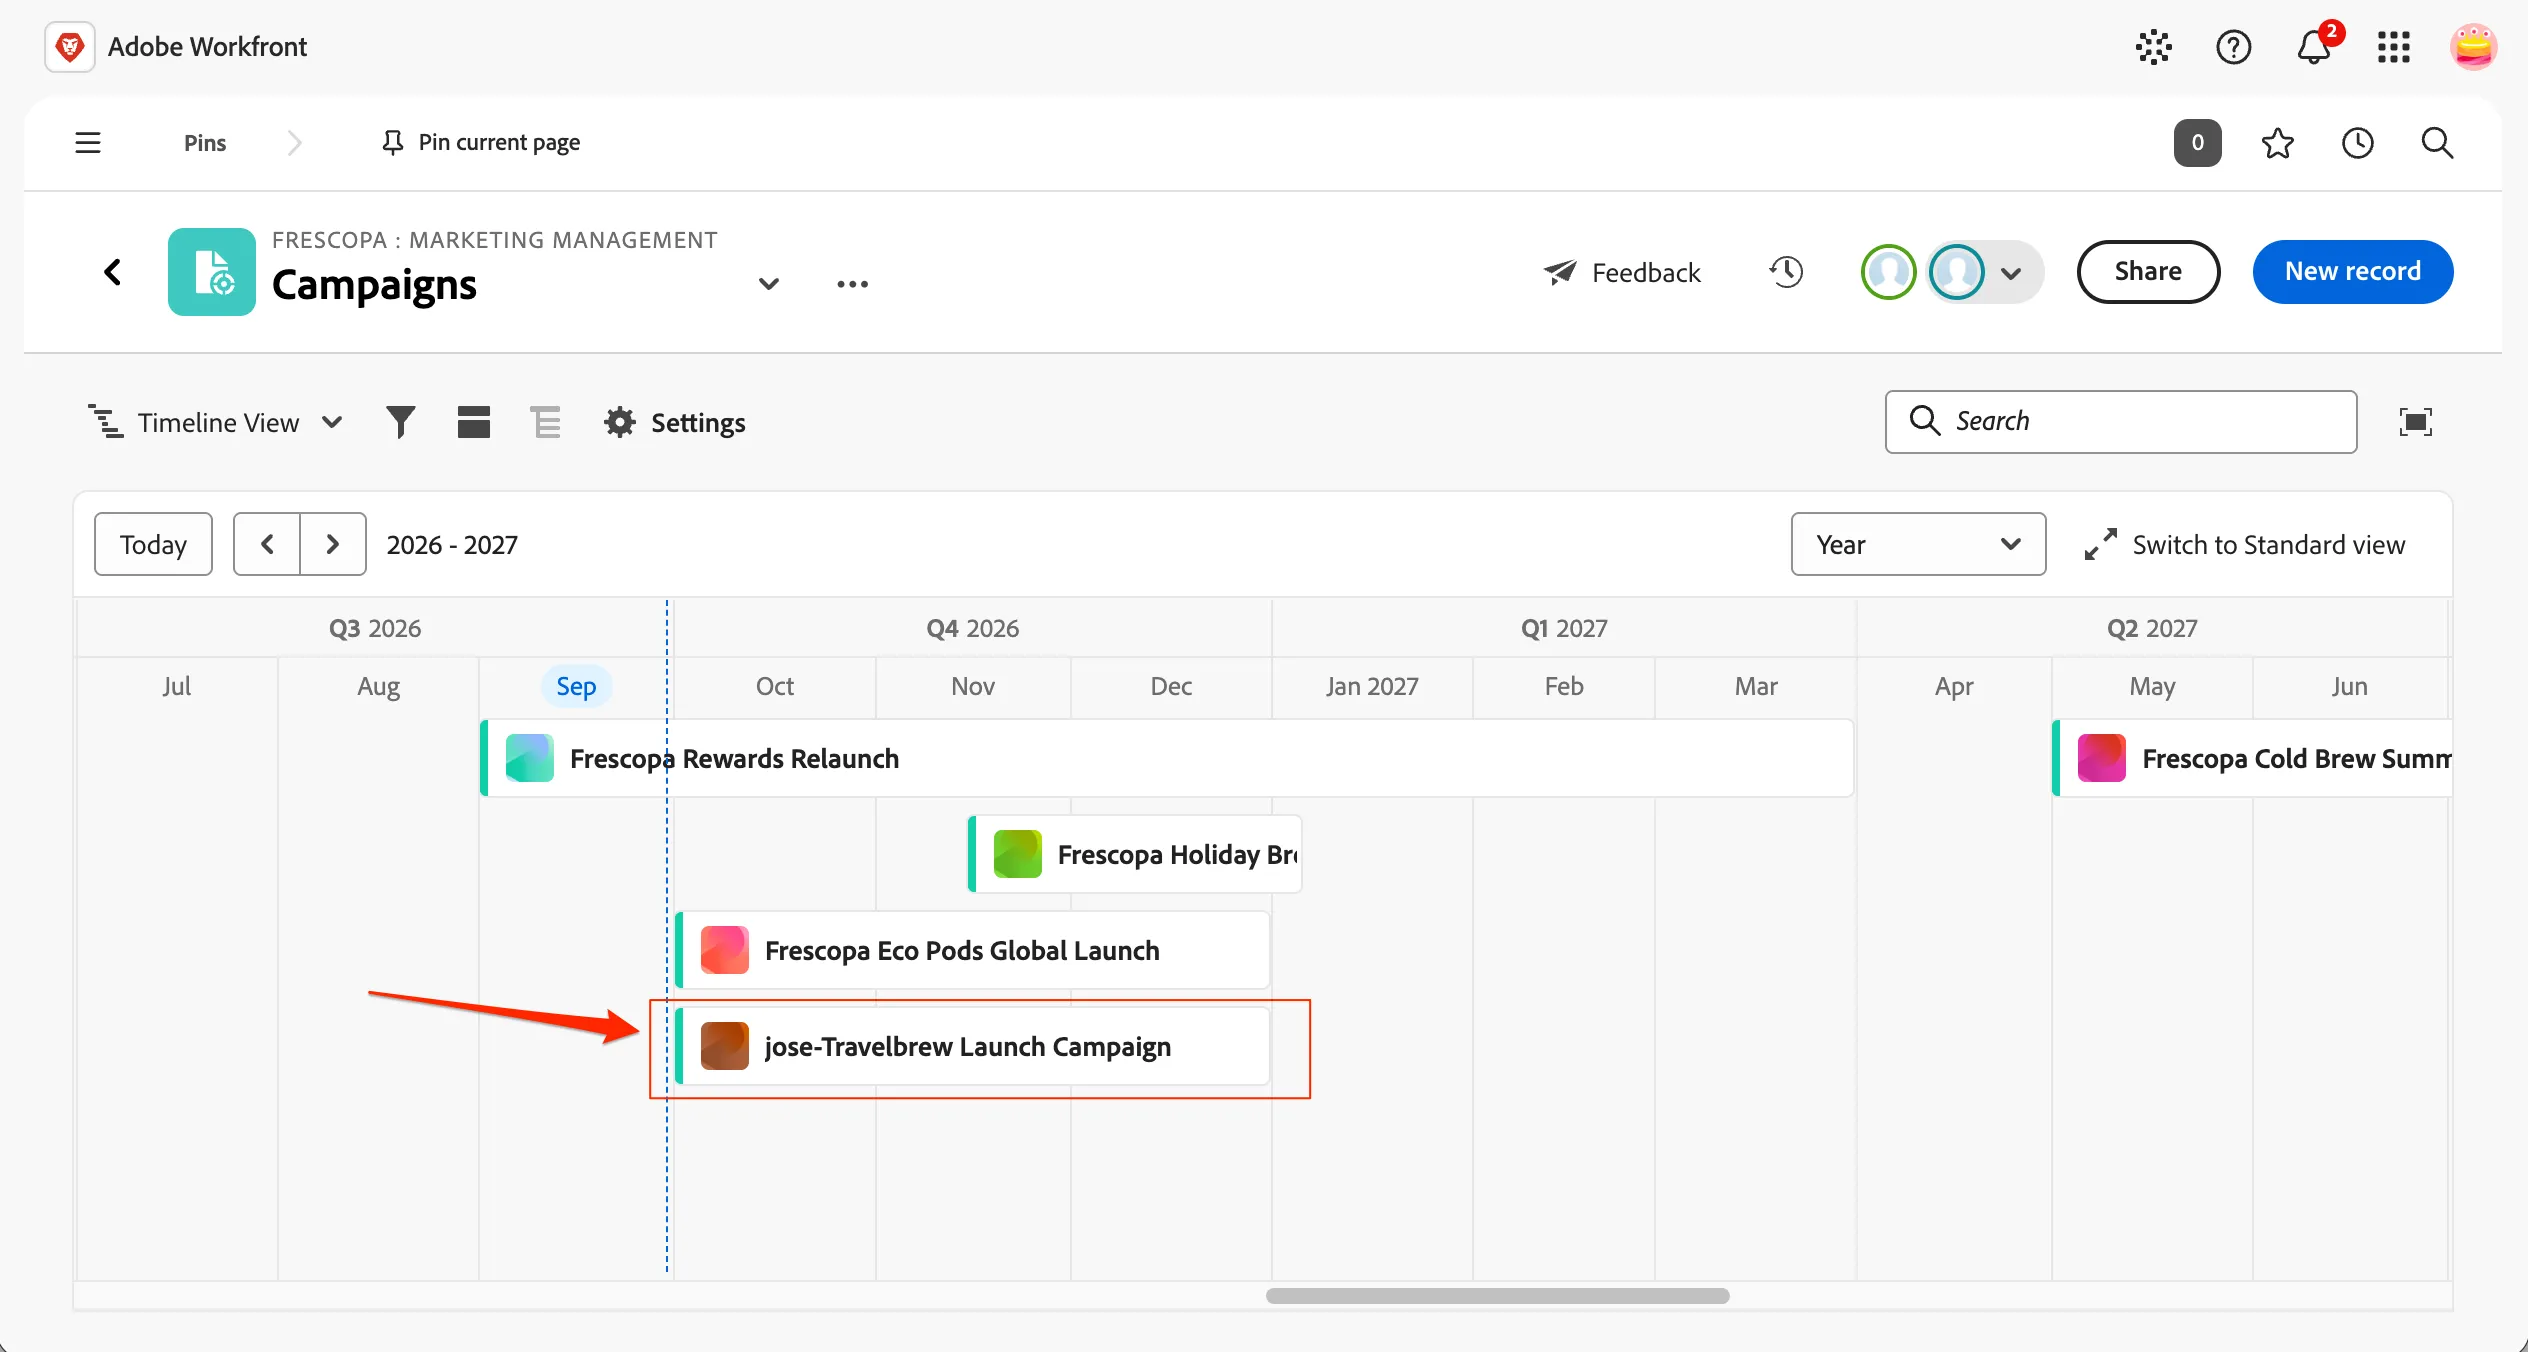Screen dimensions: 2528x1352
Task: Open the version history icon
Action: pyautogui.click(x=1786, y=272)
